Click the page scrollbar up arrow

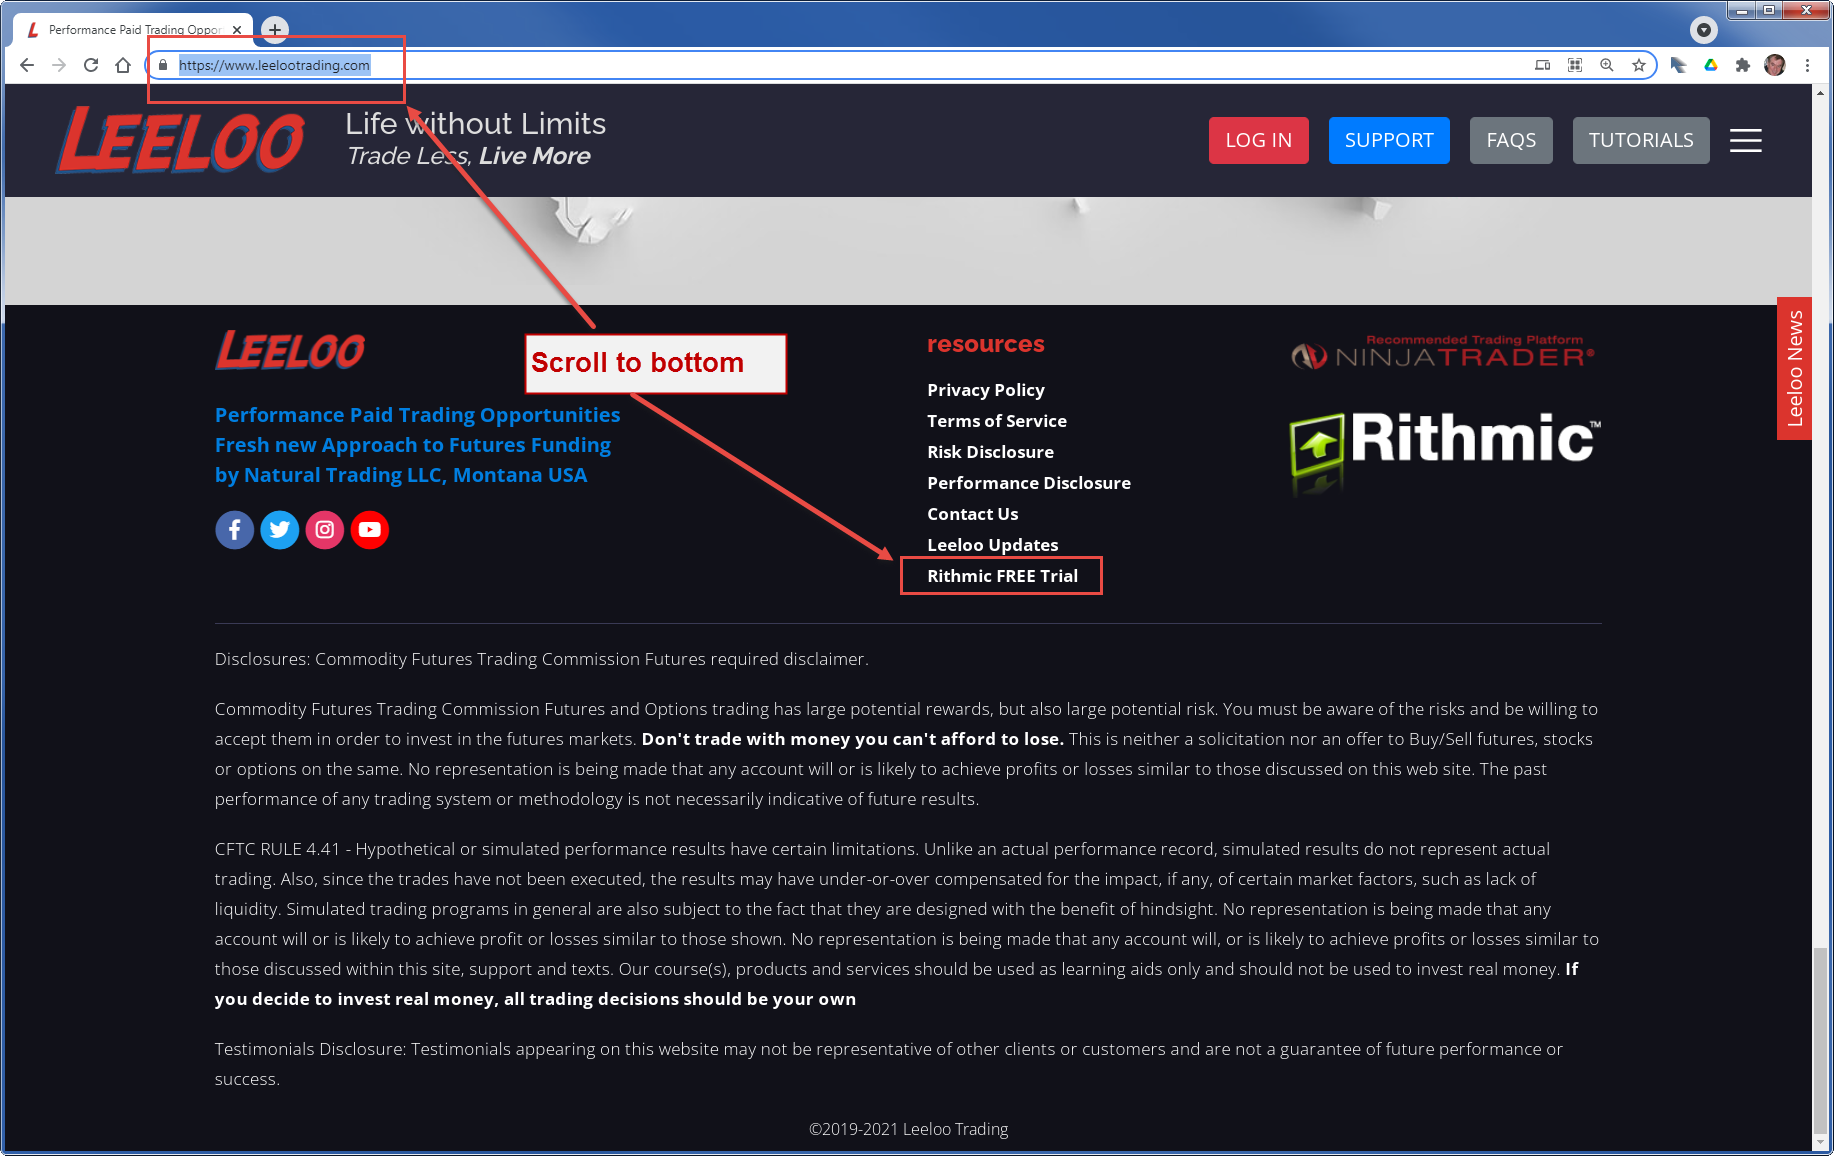(1821, 93)
